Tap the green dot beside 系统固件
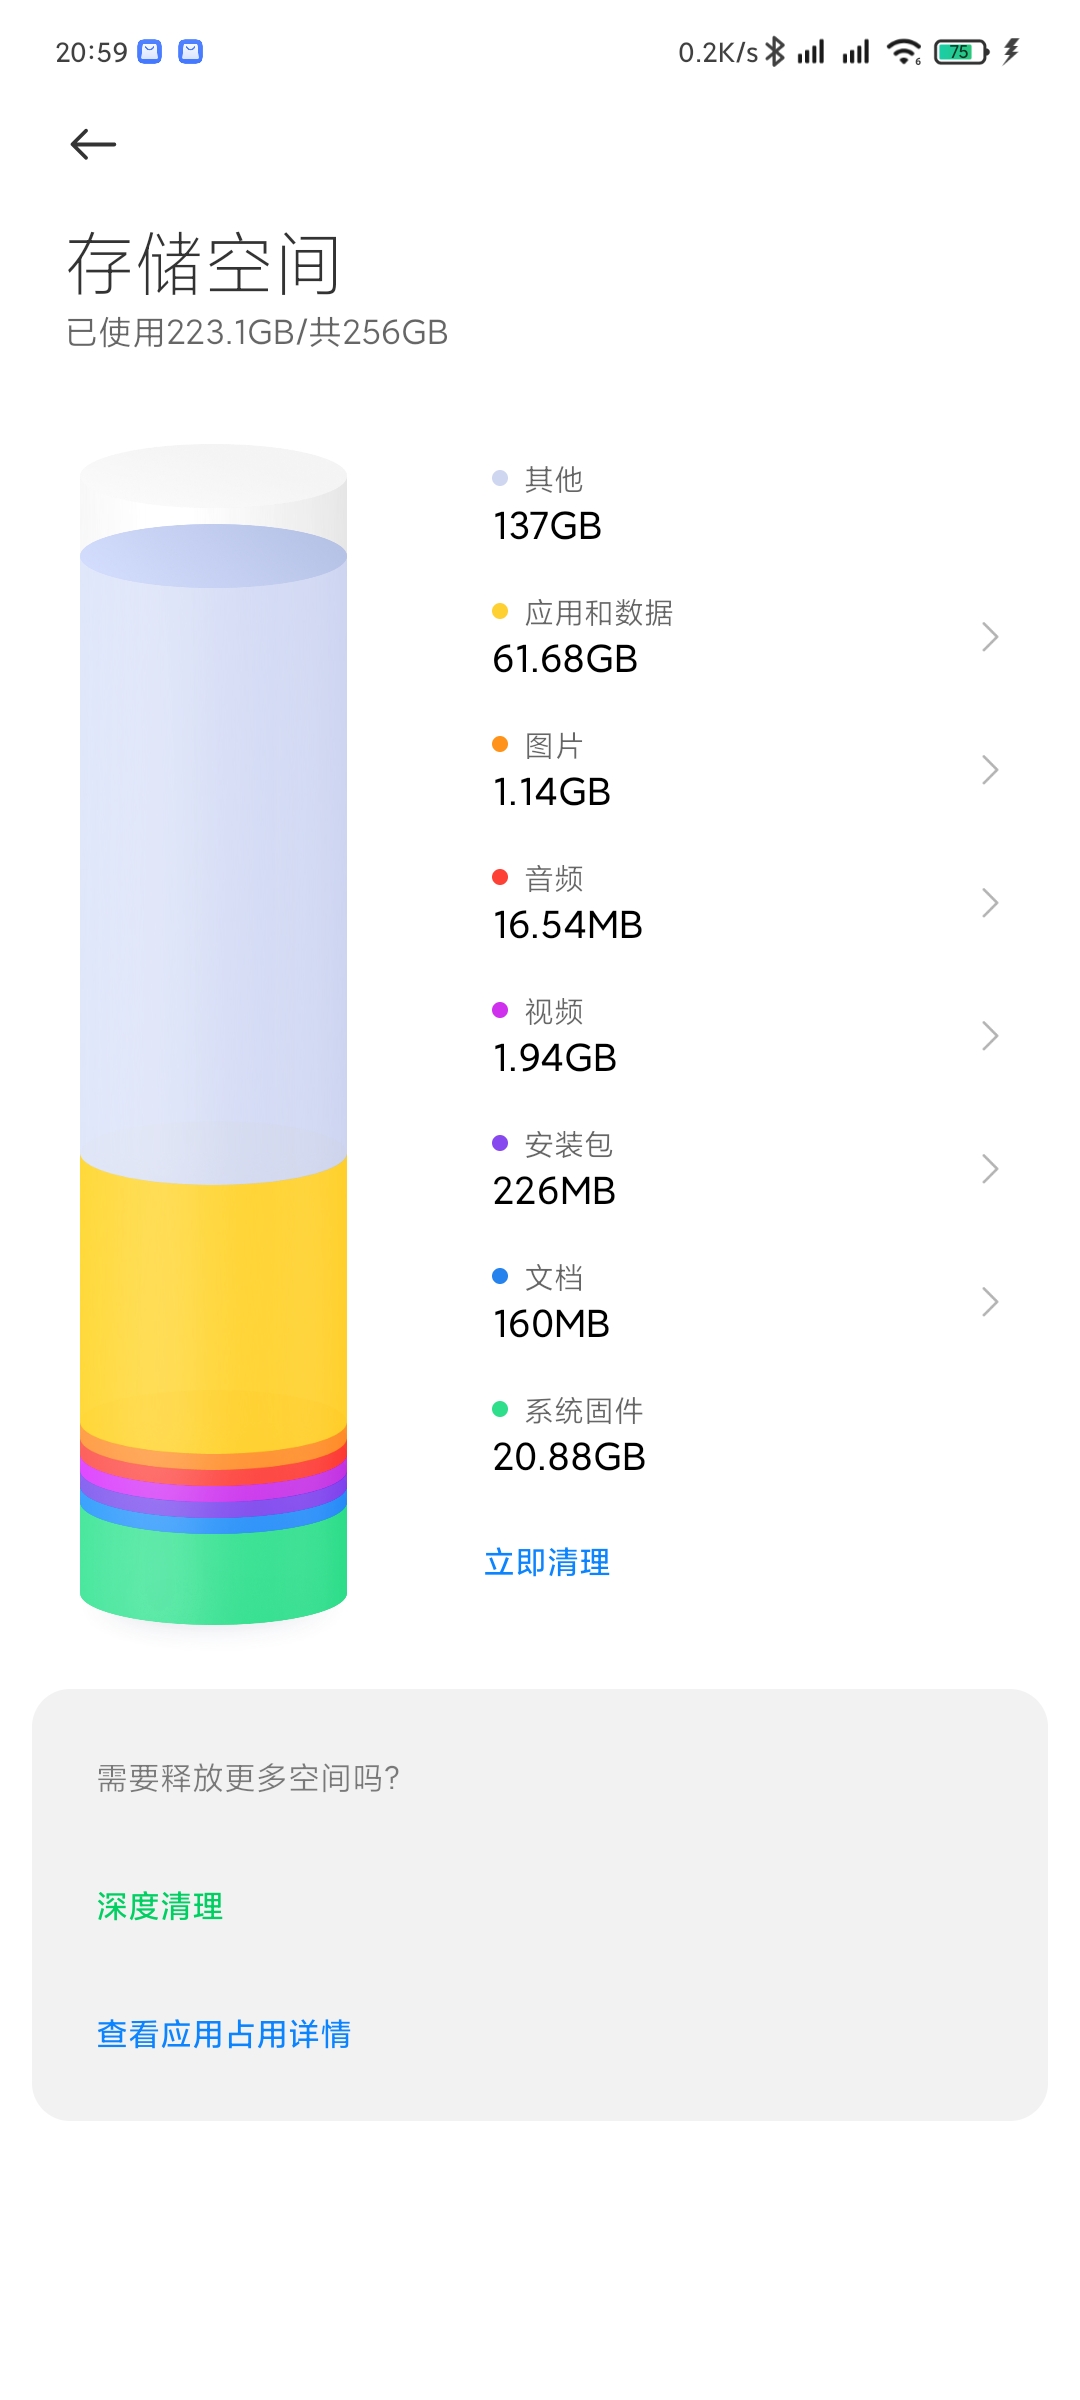Image resolution: width=1080 pixels, height=2400 pixels. [500, 1409]
